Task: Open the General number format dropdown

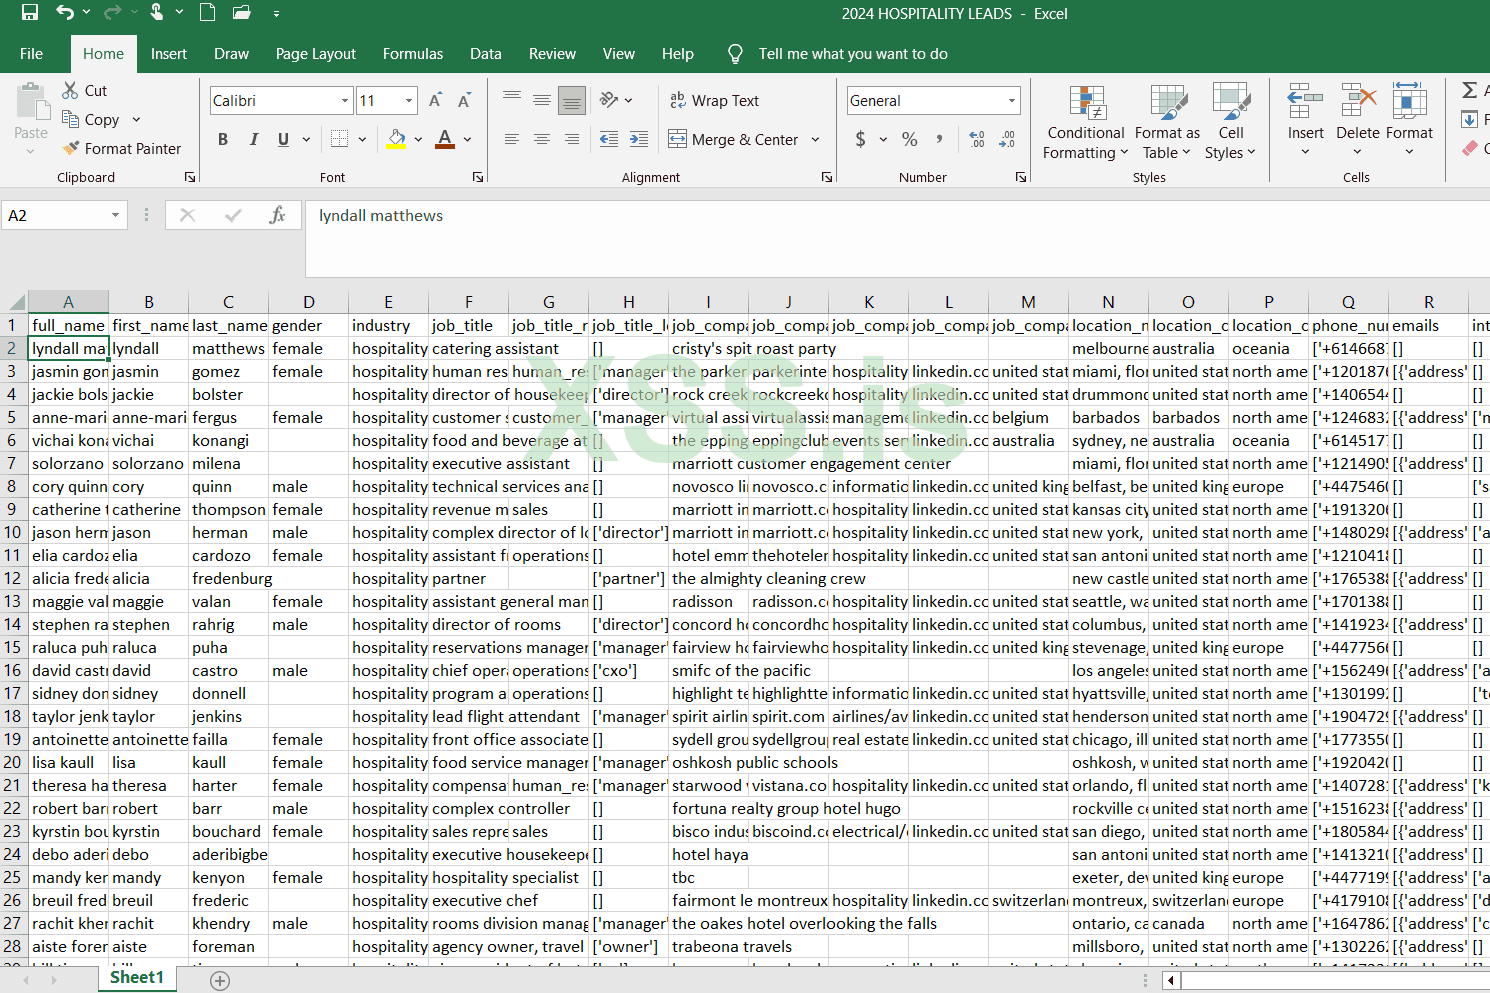Action: (x=1011, y=100)
